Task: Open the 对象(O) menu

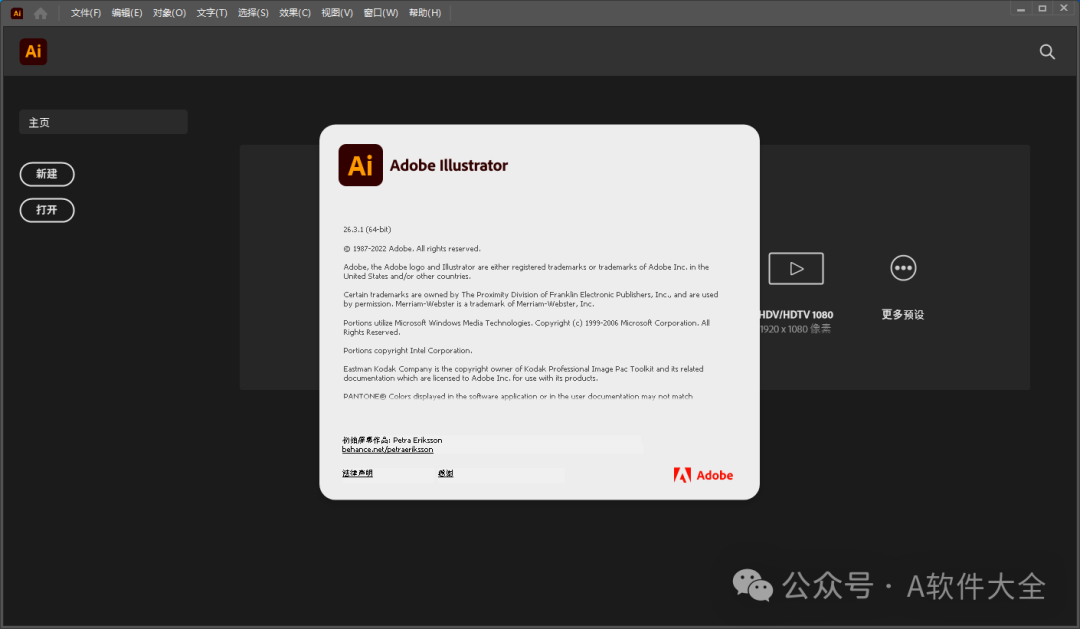Action: (169, 13)
